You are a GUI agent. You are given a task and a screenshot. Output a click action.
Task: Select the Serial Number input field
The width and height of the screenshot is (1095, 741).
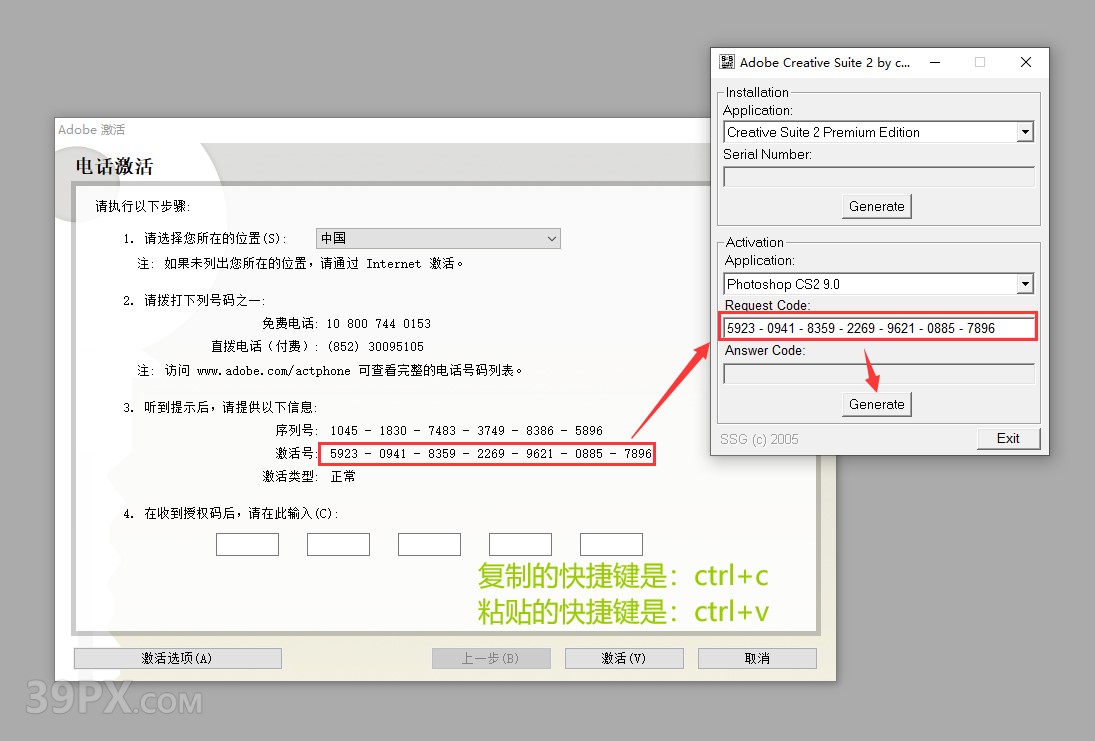[878, 177]
